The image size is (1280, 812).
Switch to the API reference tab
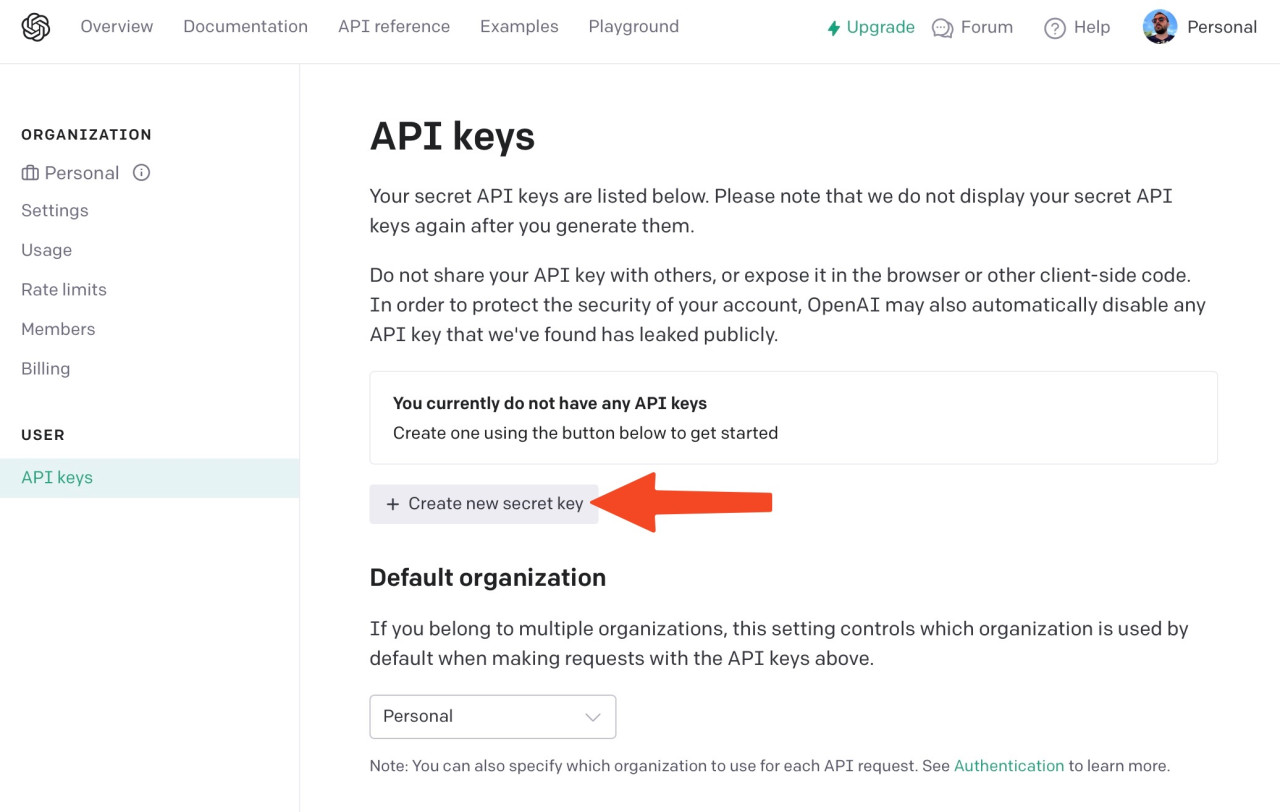click(x=394, y=27)
